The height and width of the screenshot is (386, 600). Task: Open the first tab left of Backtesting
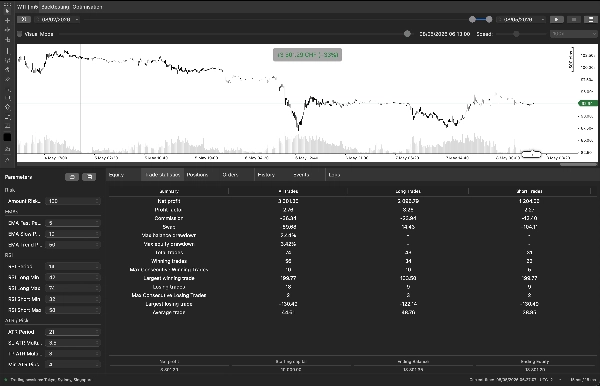27,7
